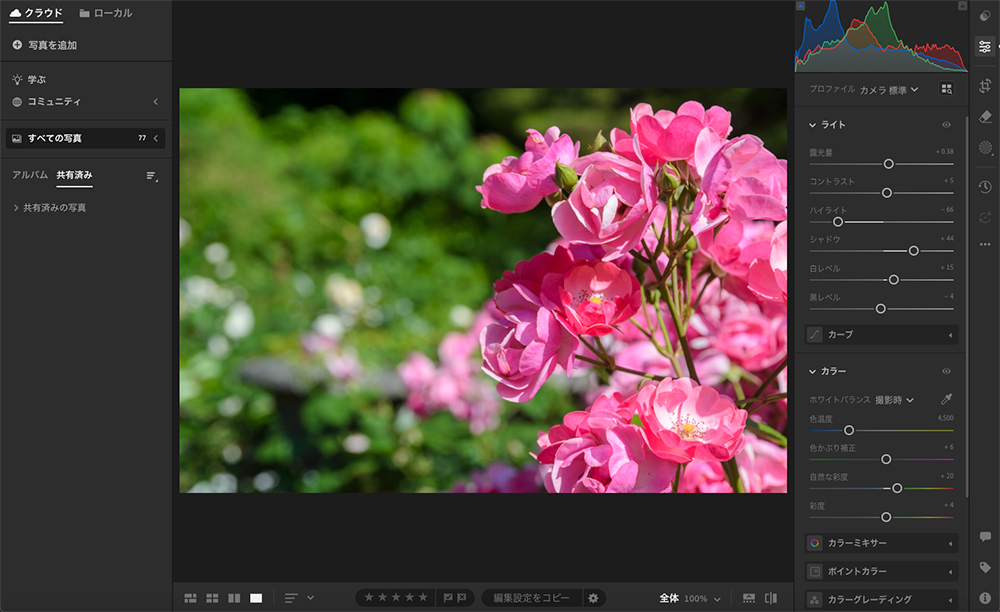The image size is (1000, 612).
Task: Open the Versions history icon
Action: (x=985, y=186)
